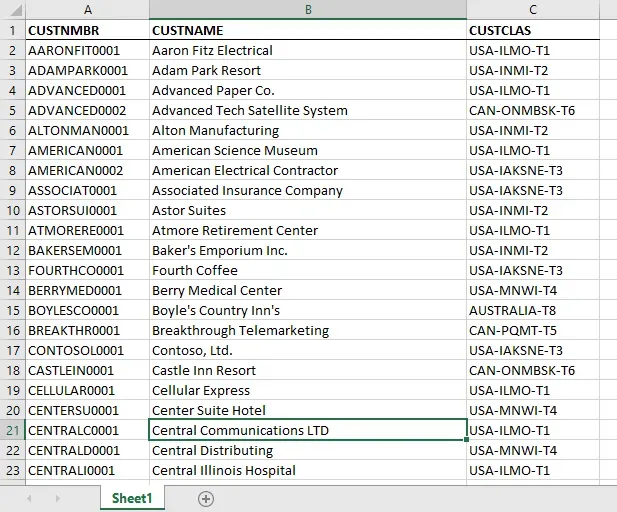Add a new sheet with the plus button
Screen dimensions: 617x512
(x=206, y=498)
